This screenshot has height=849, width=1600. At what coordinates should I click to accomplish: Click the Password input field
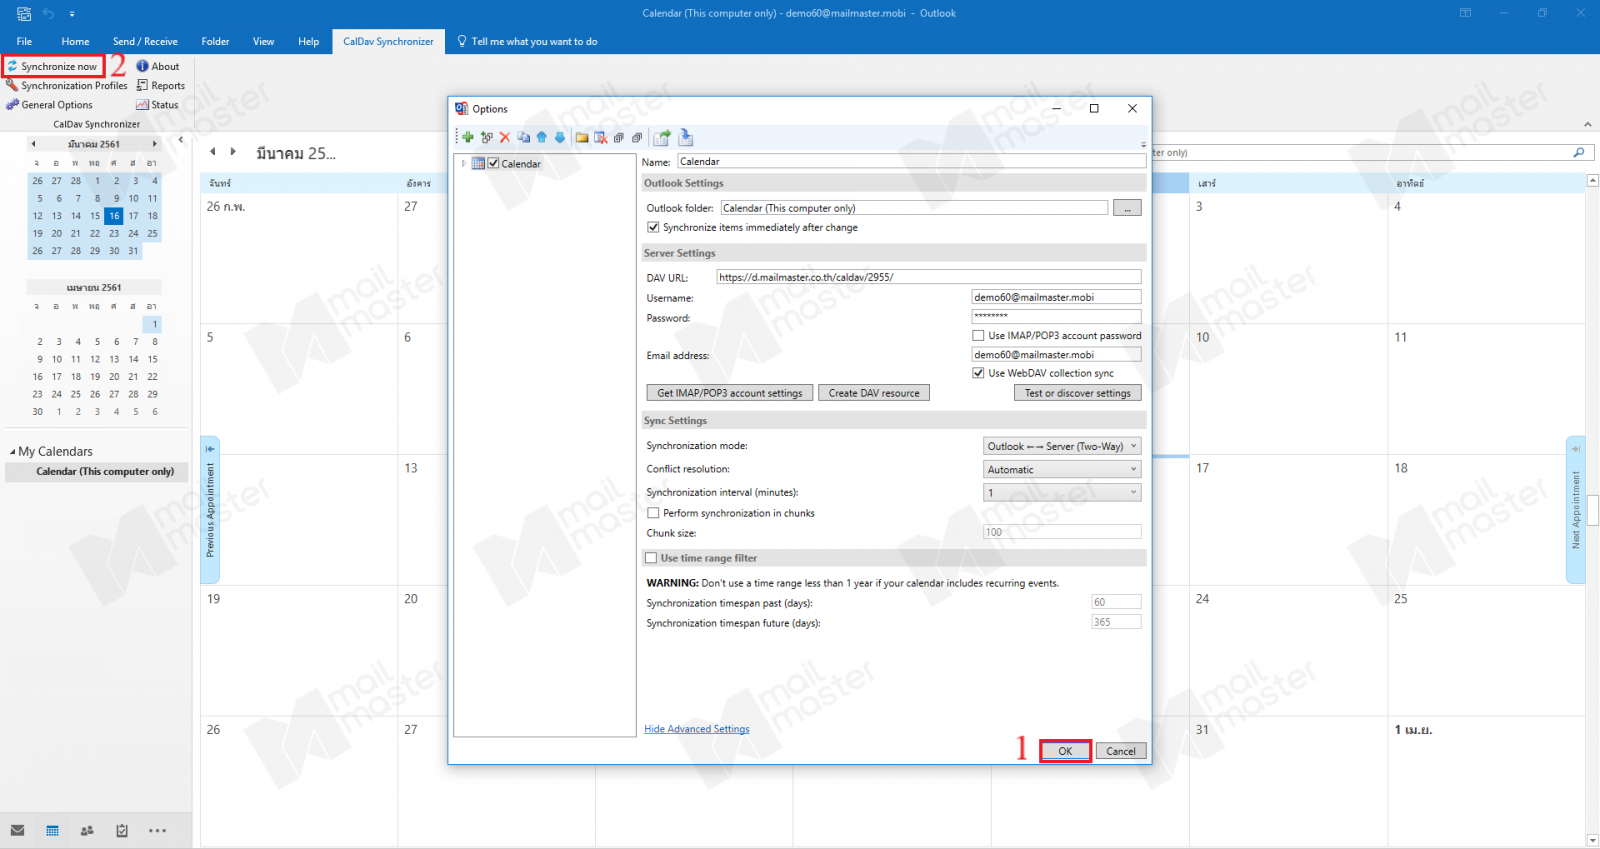point(1056,316)
